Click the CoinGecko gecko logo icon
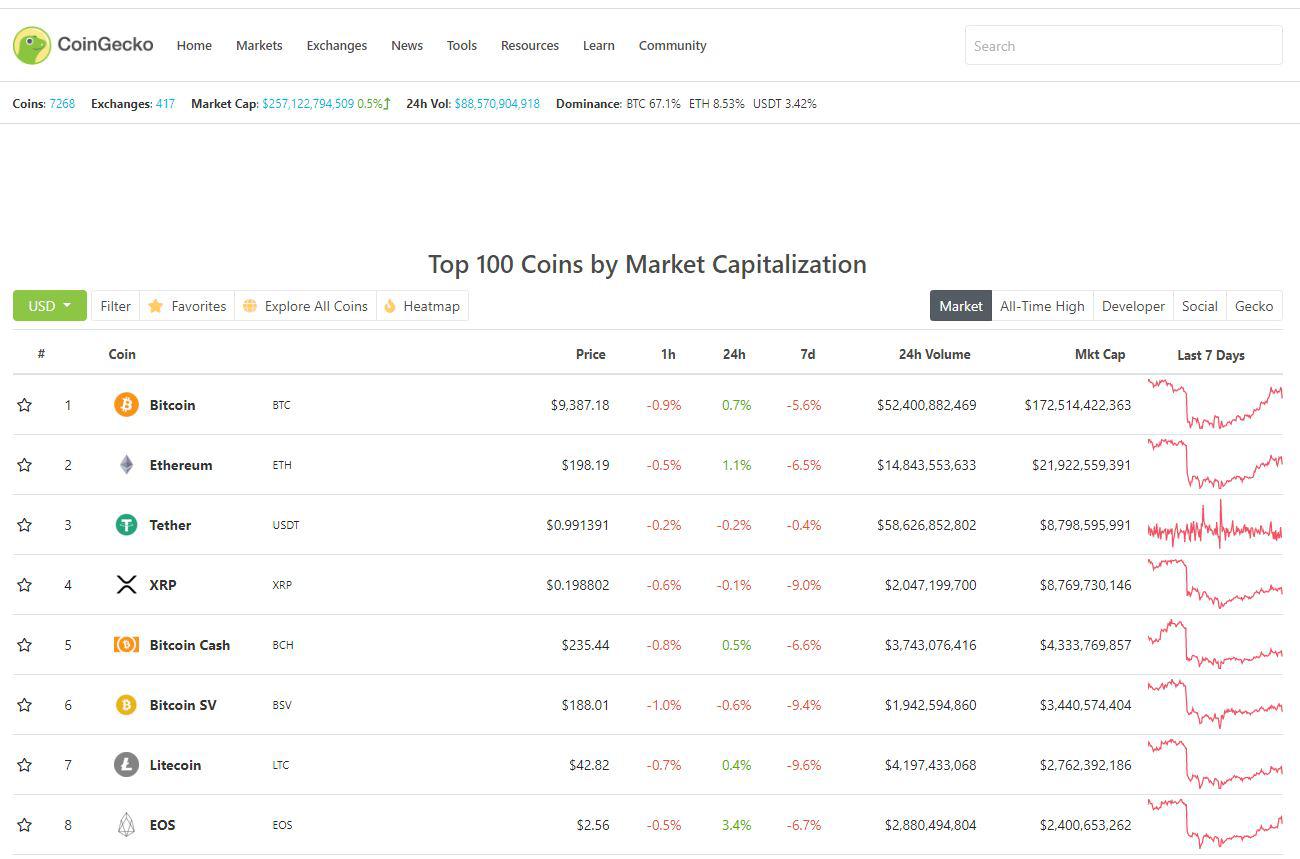 [33, 44]
